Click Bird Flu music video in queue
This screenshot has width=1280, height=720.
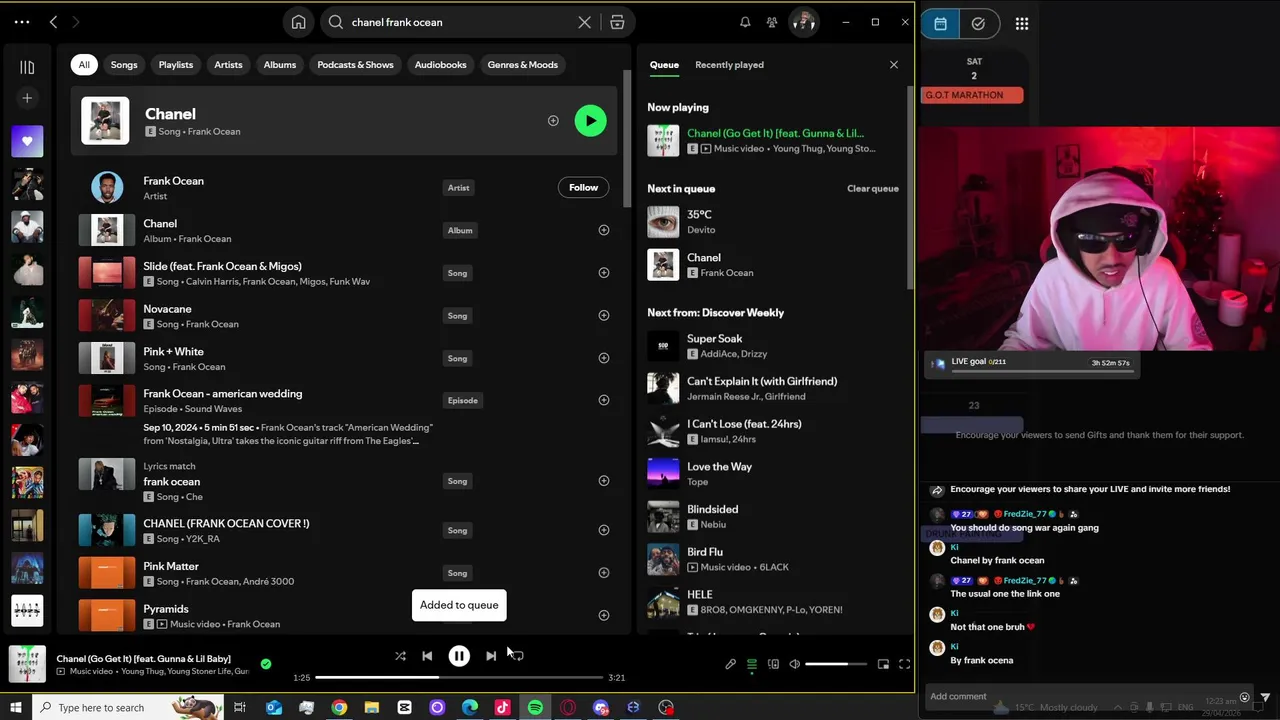[x=773, y=559]
